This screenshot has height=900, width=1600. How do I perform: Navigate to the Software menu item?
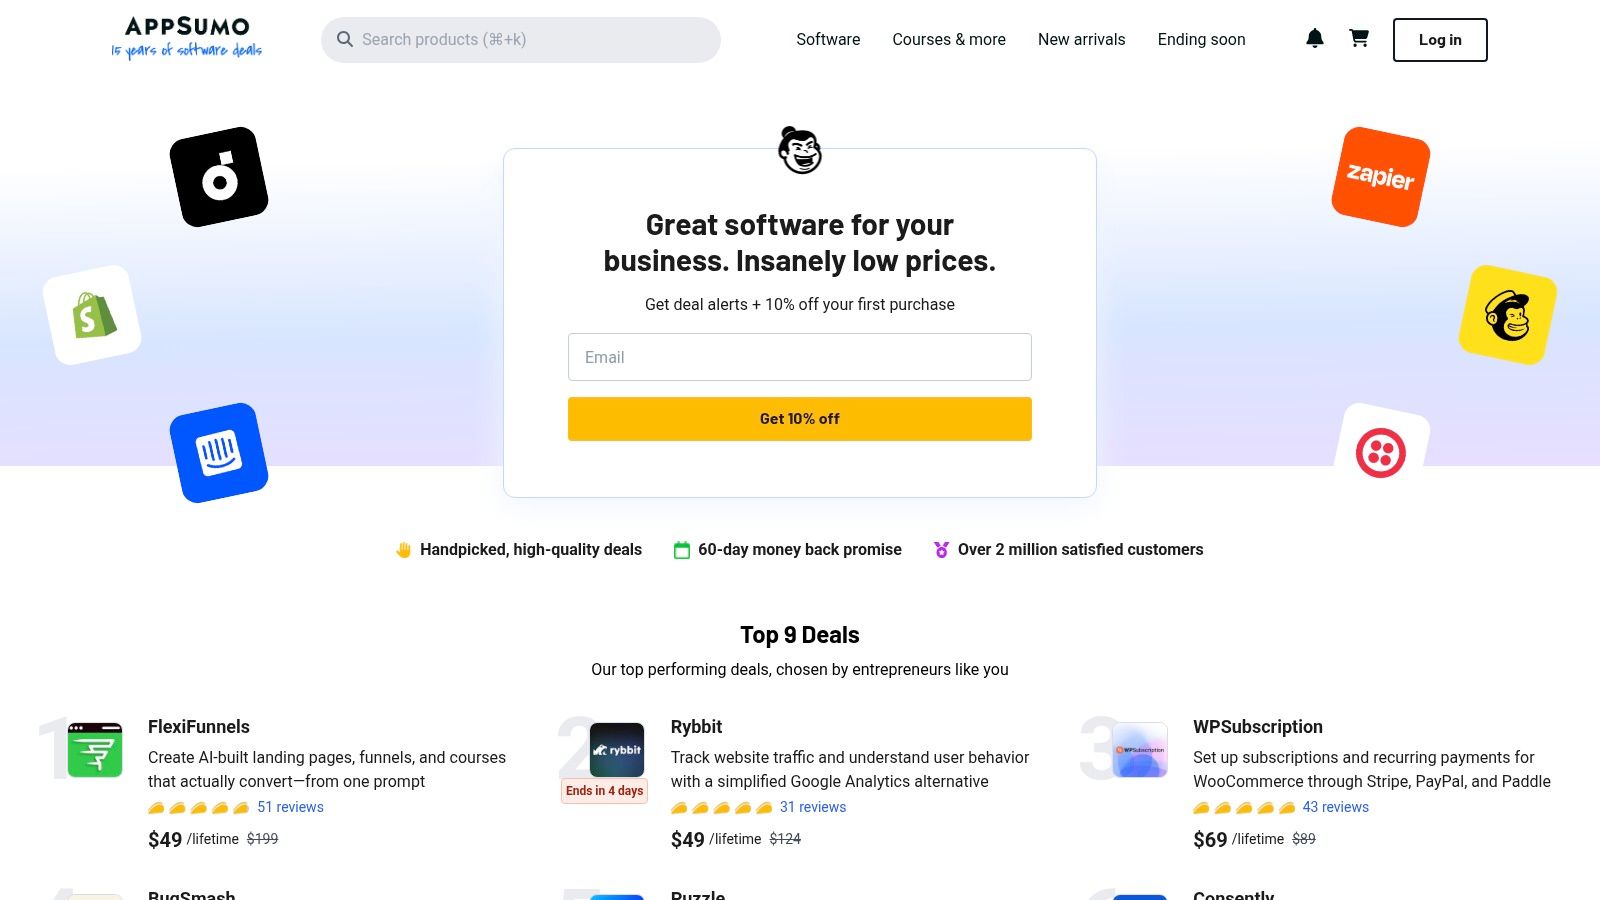(x=827, y=39)
